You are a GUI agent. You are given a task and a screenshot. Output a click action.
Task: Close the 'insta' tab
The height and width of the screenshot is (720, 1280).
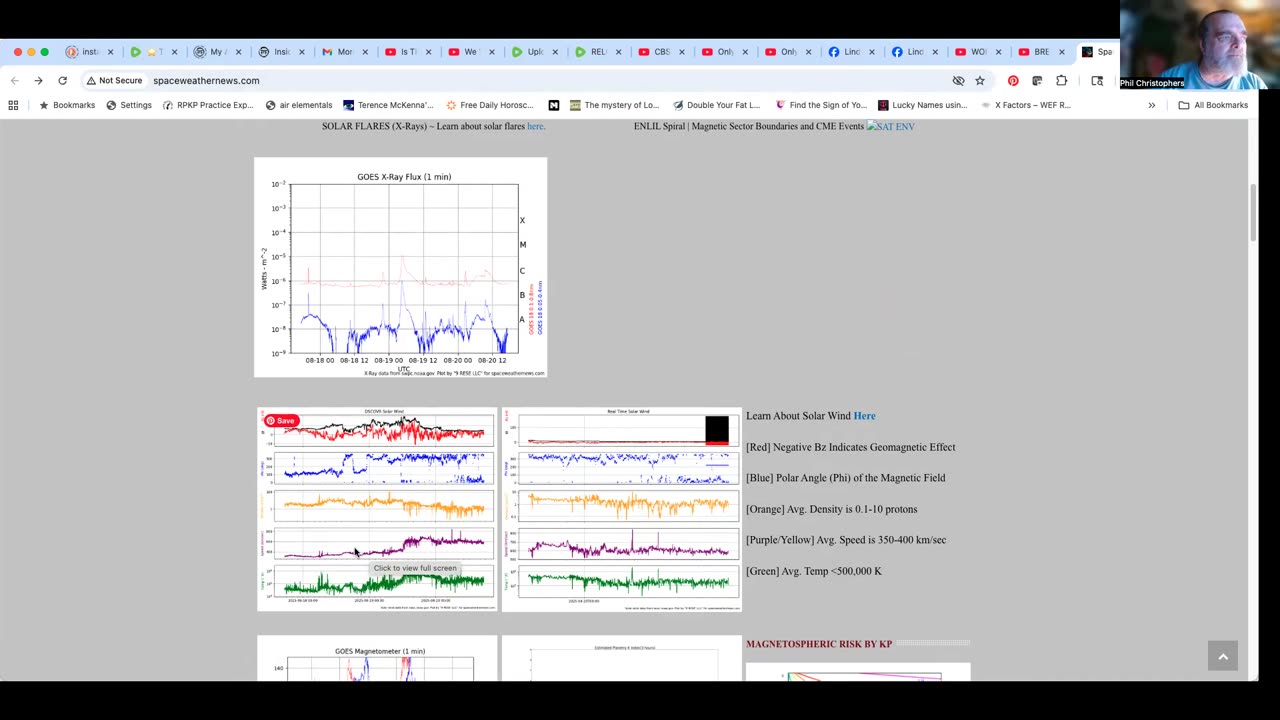click(x=110, y=52)
